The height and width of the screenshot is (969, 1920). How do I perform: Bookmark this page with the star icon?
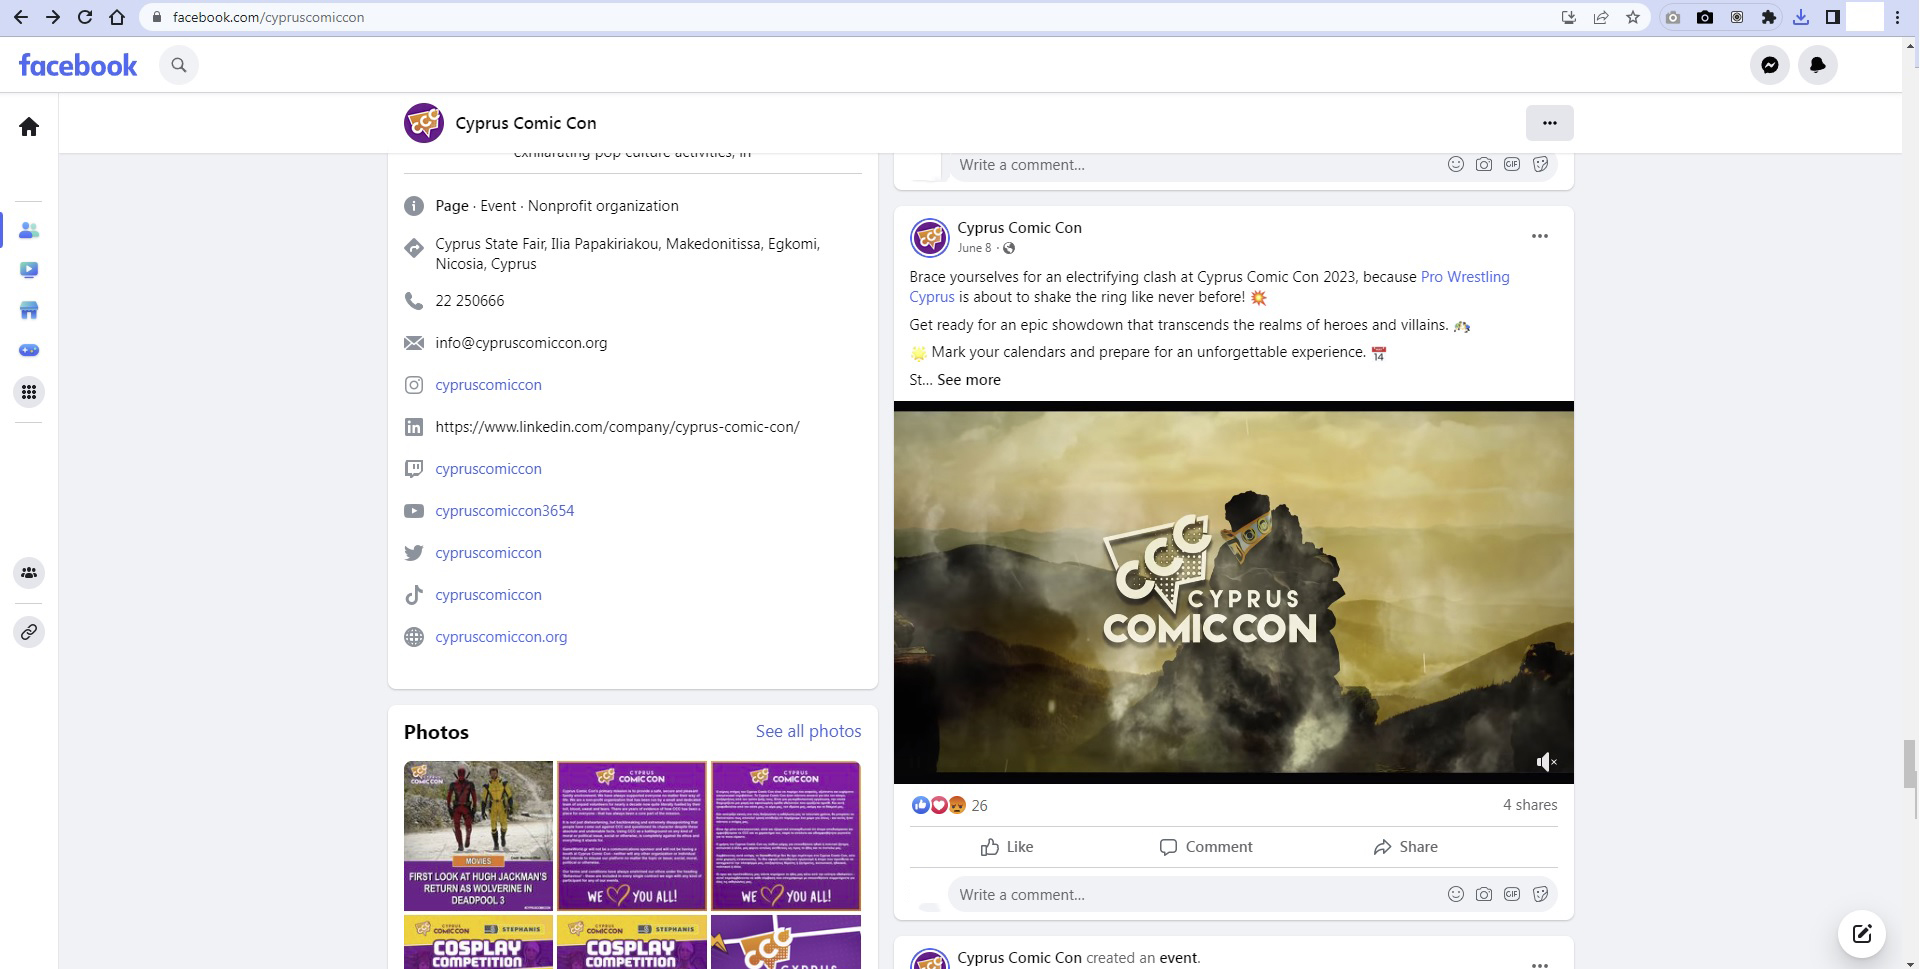pyautogui.click(x=1633, y=17)
